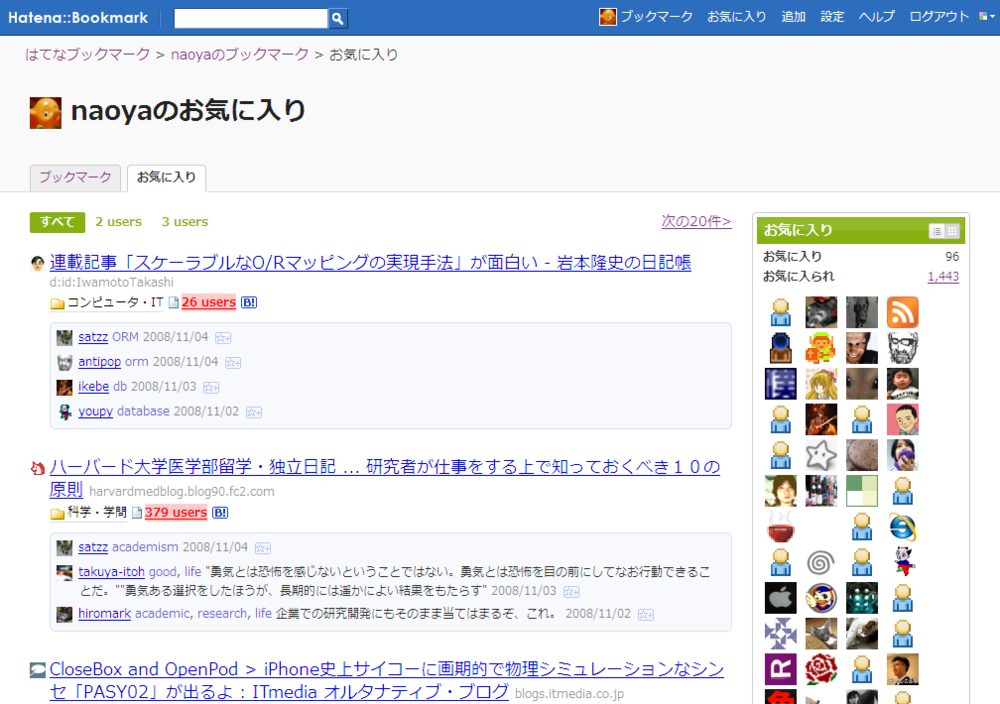Open antipop's user link
Image resolution: width=1000 pixels, height=704 pixels.
click(99, 362)
